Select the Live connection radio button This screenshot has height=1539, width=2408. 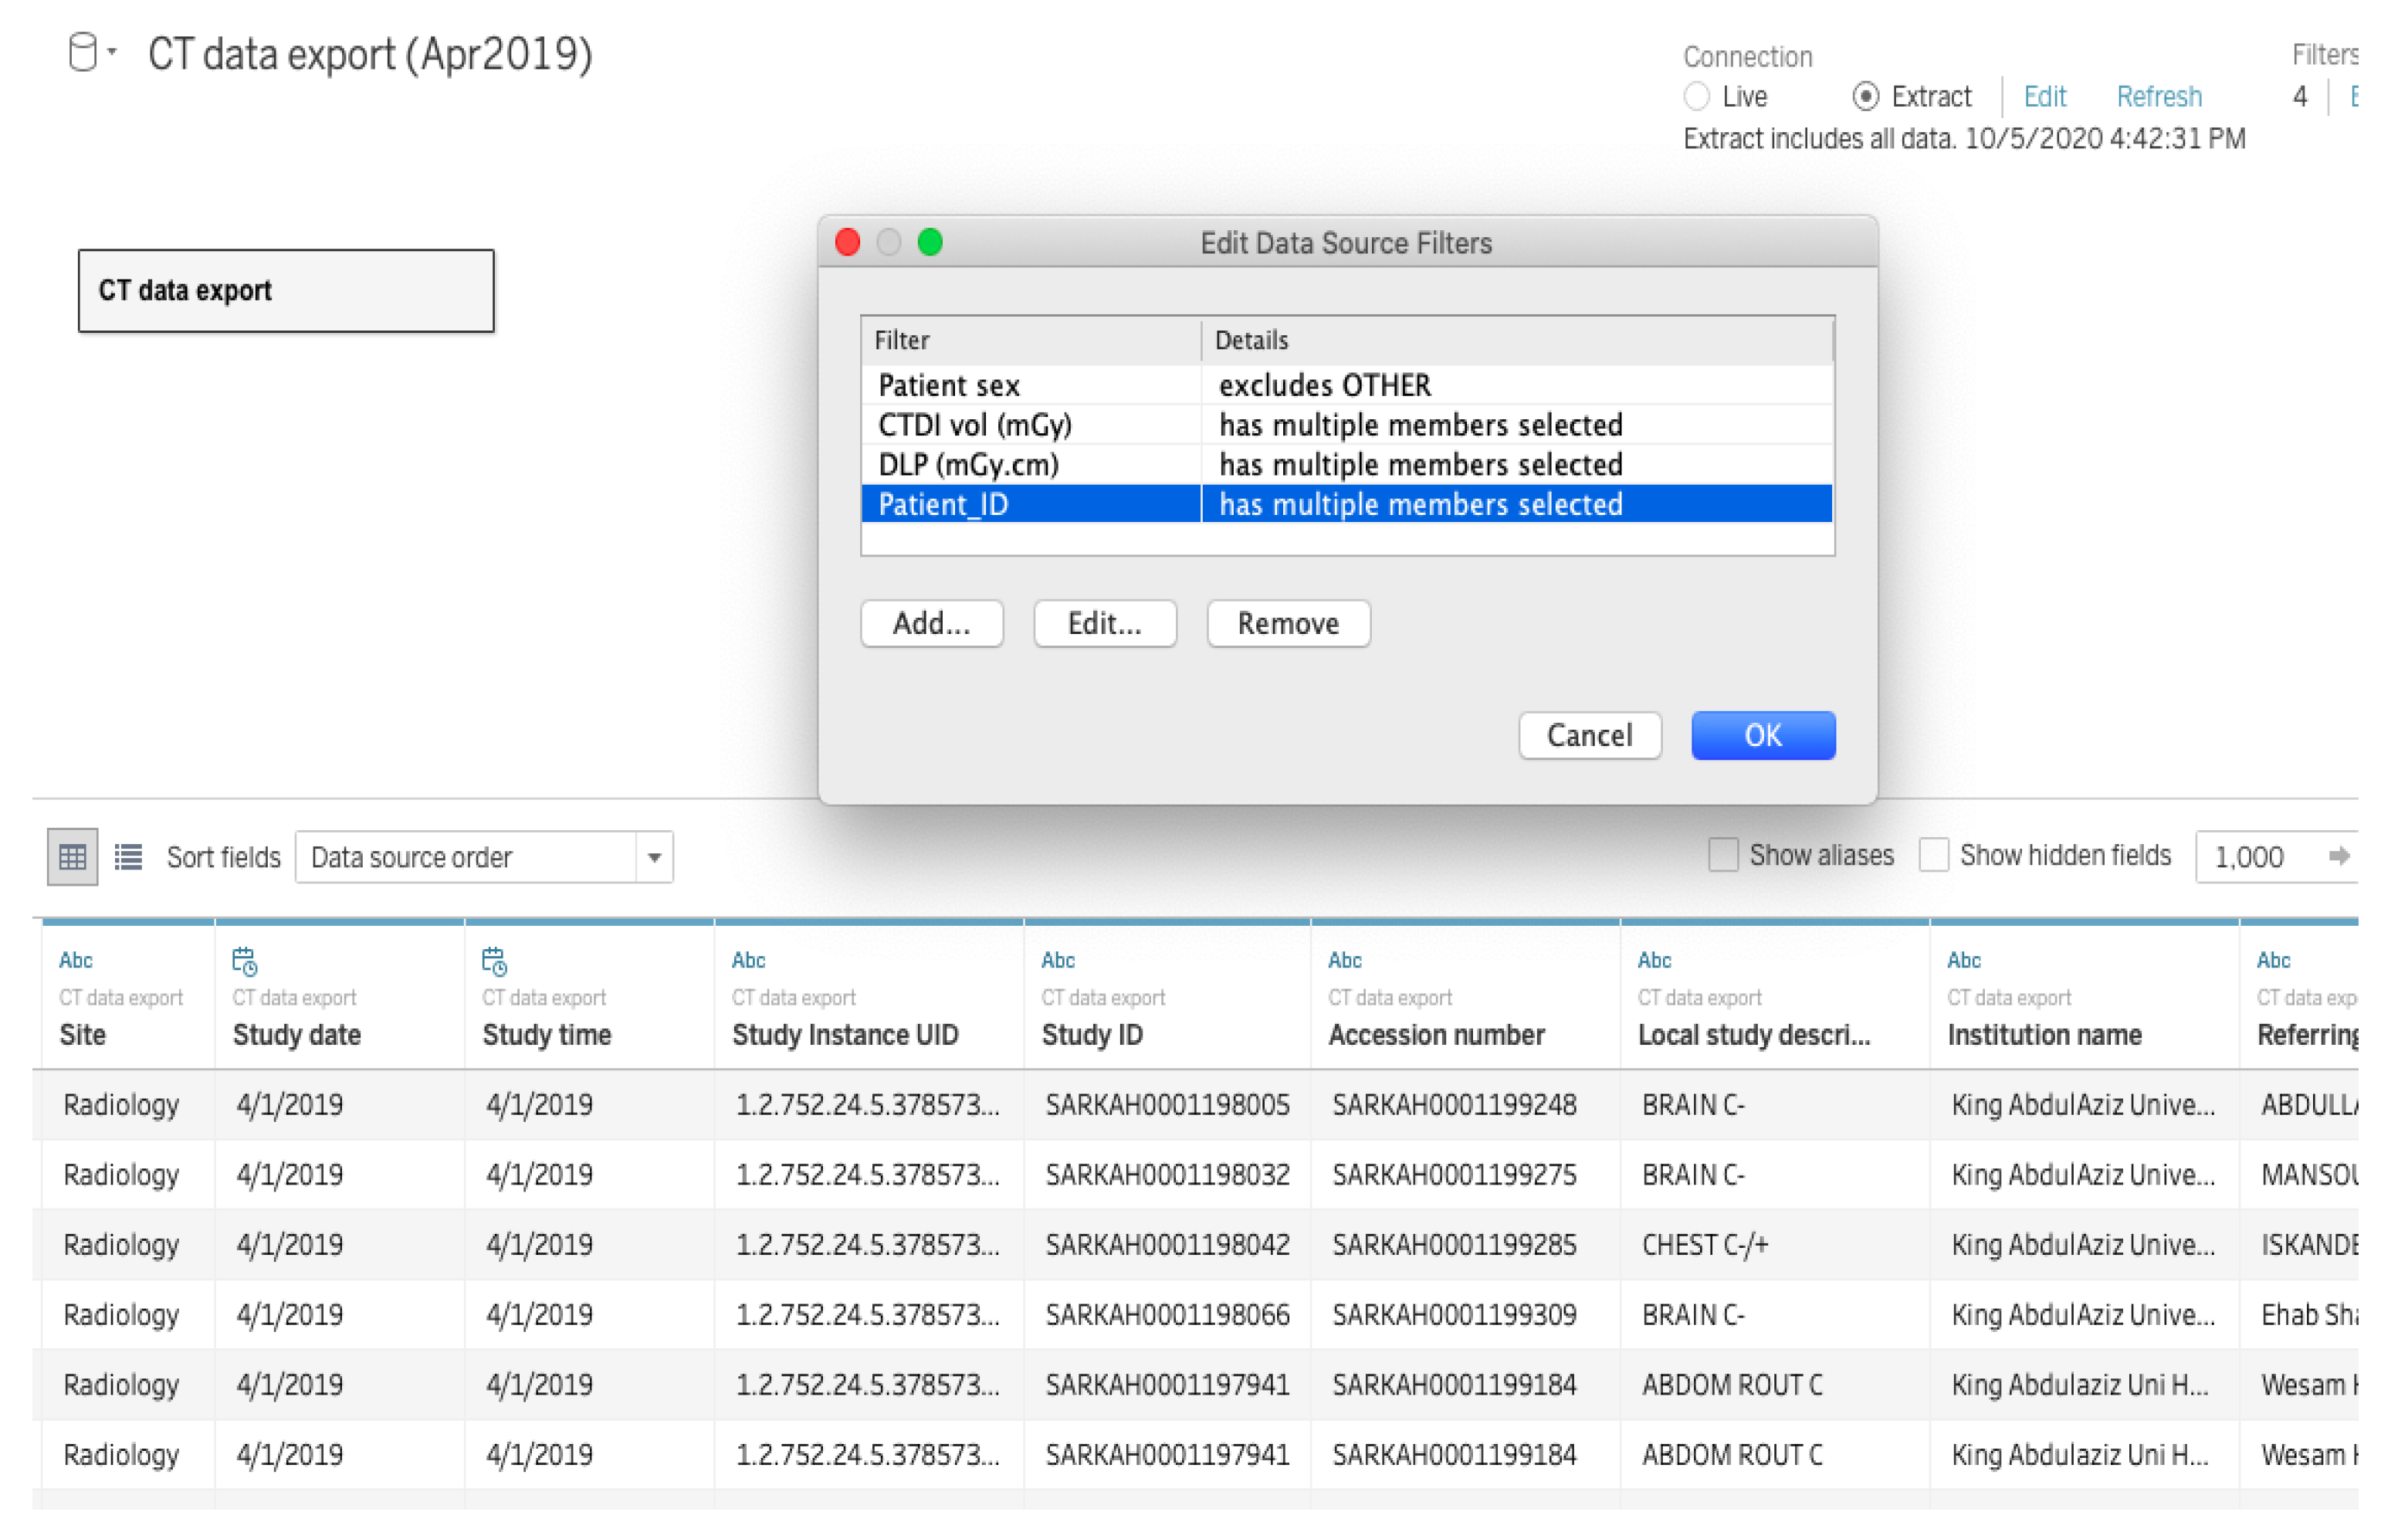(1696, 96)
